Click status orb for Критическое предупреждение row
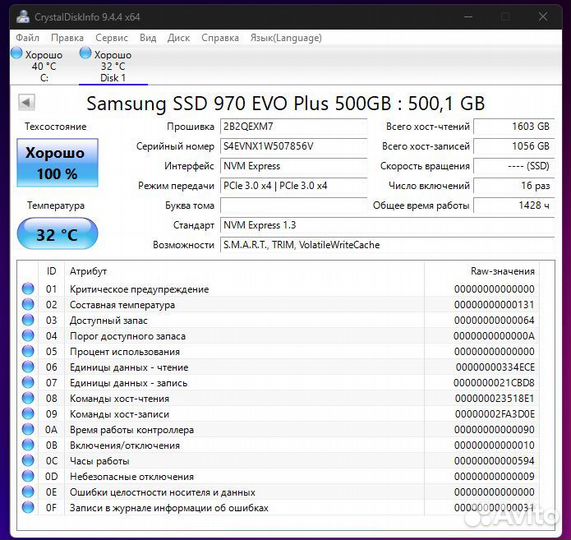The width and height of the screenshot is (571, 540). (28, 289)
